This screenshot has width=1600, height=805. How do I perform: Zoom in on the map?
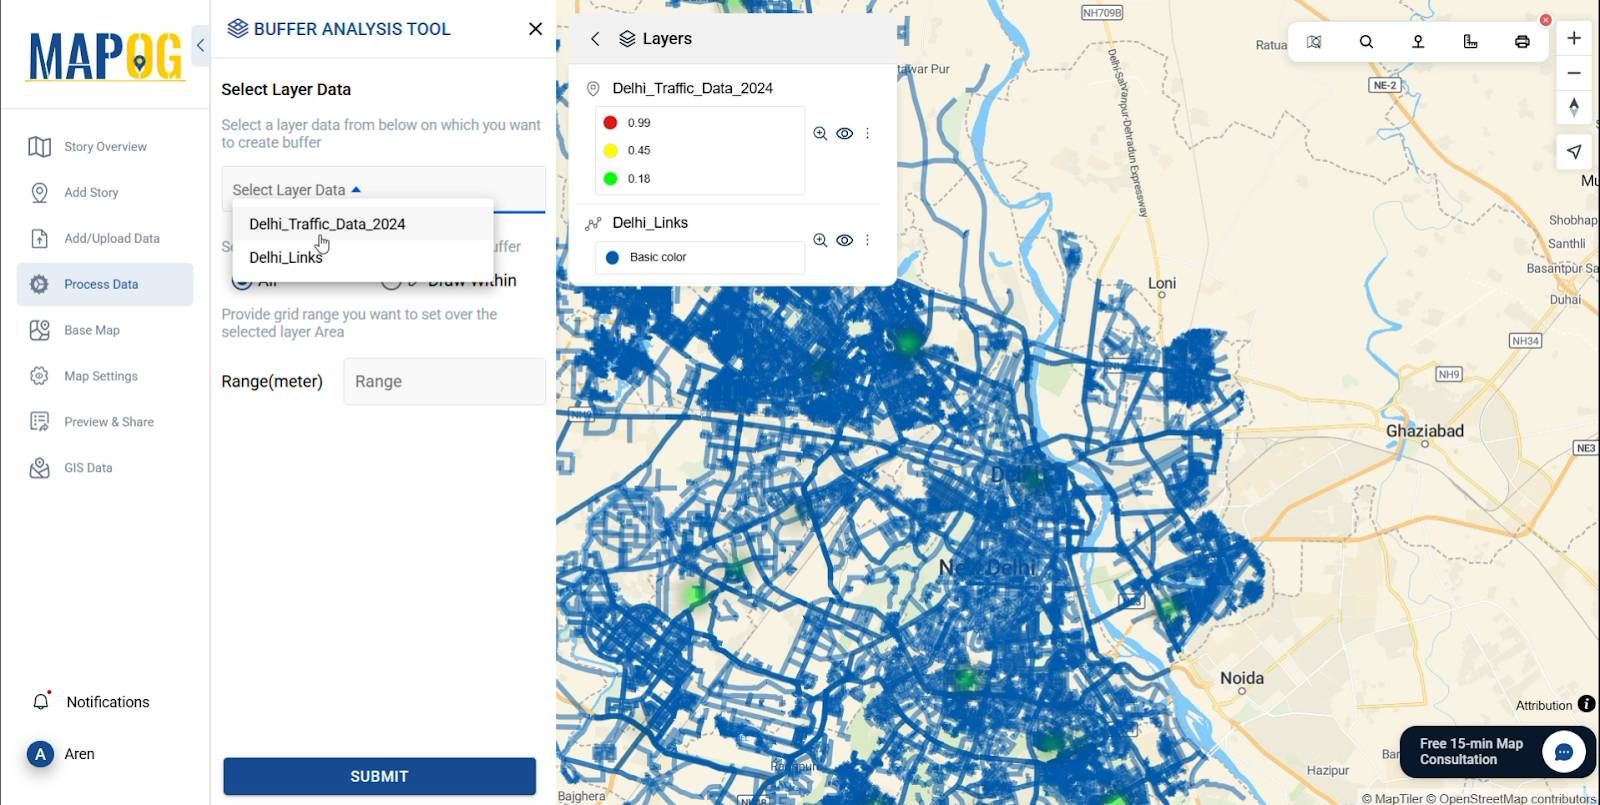[x=1574, y=38]
